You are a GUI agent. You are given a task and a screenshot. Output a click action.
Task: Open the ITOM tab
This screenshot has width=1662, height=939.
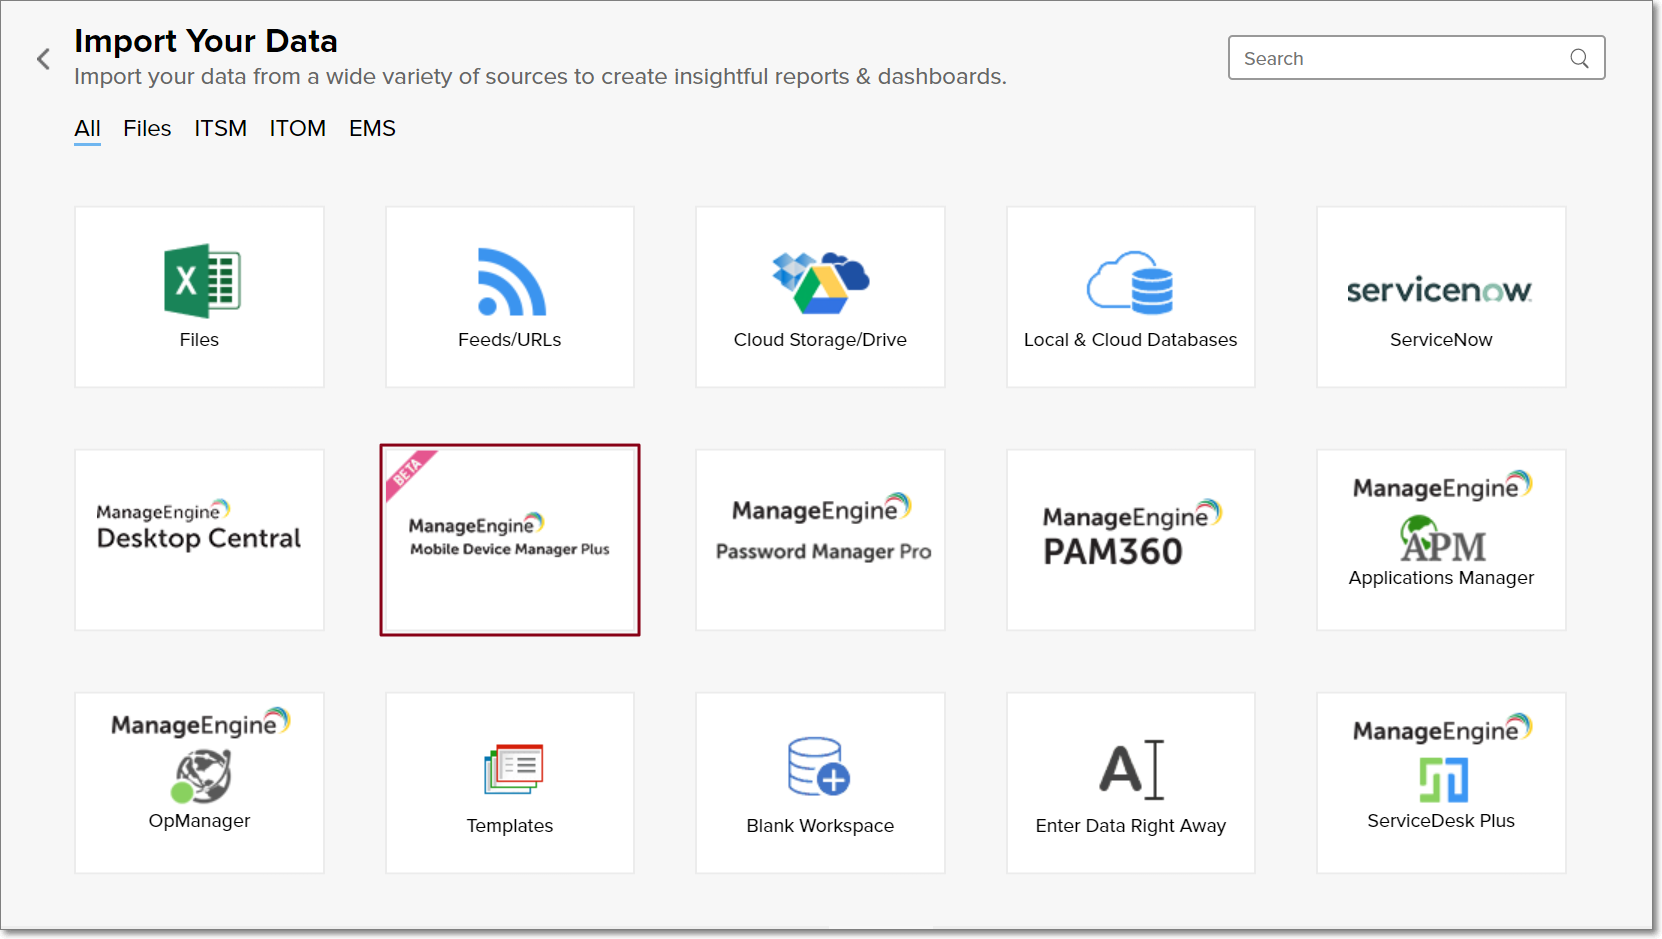[x=297, y=129]
